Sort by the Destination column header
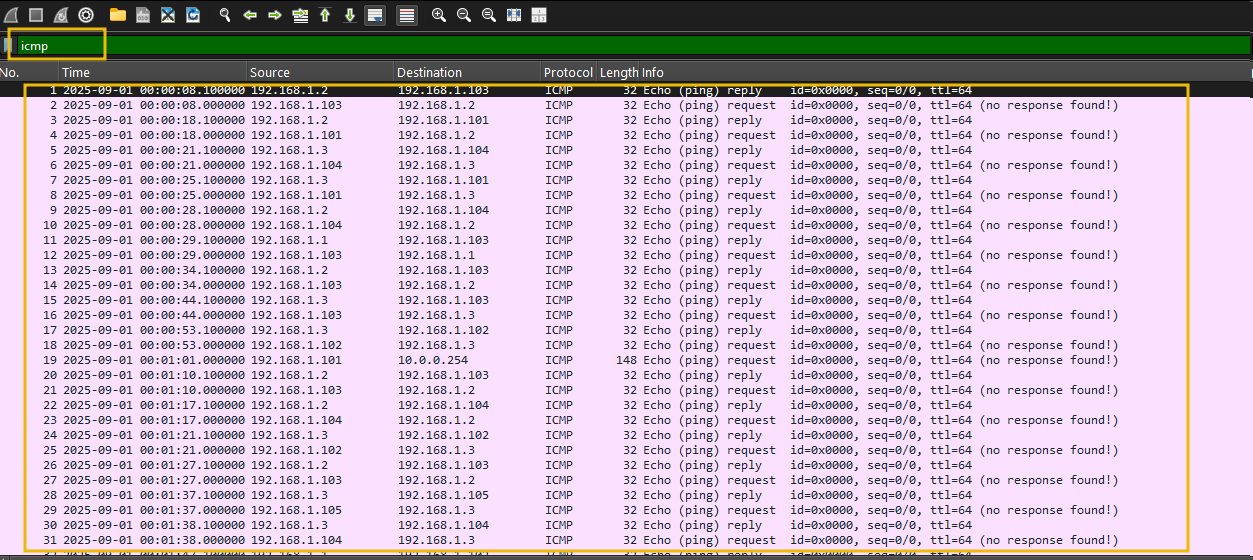 point(466,72)
